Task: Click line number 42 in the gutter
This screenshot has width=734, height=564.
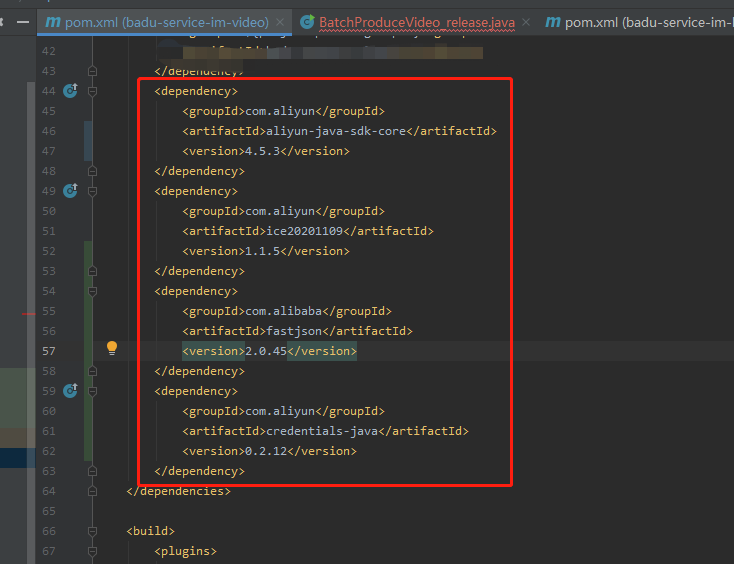Action: (49, 51)
